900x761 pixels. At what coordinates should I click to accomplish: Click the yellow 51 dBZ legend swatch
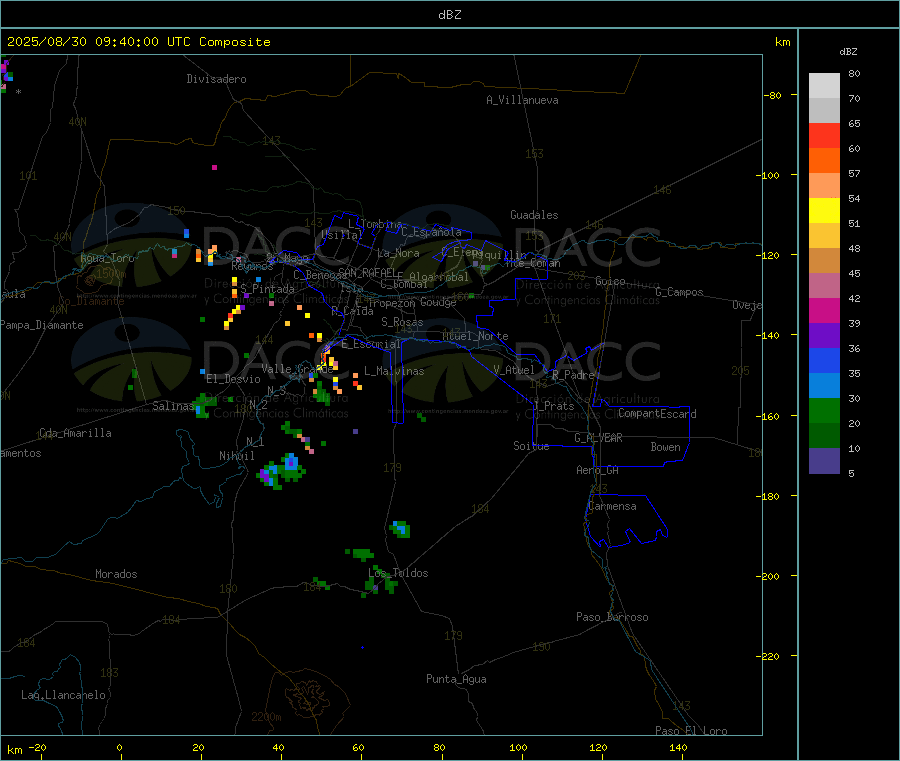click(x=824, y=211)
